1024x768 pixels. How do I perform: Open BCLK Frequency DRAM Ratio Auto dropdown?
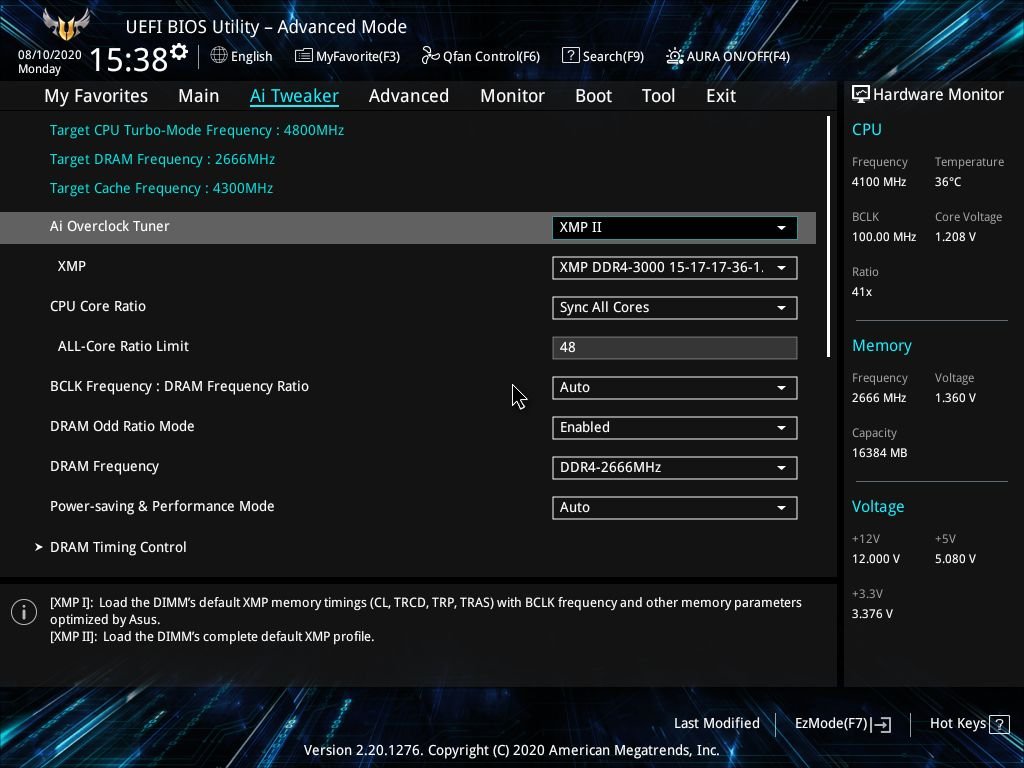pos(675,387)
